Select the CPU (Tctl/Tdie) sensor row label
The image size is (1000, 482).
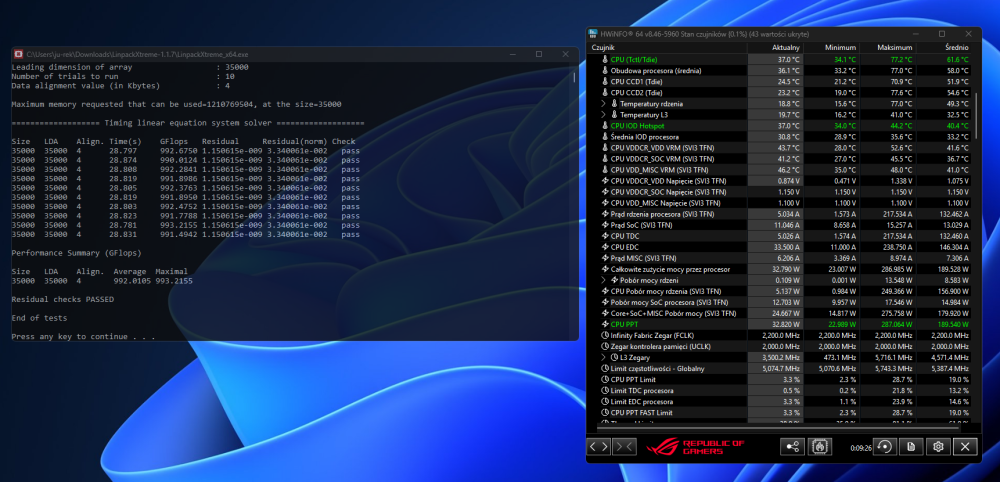[633, 59]
